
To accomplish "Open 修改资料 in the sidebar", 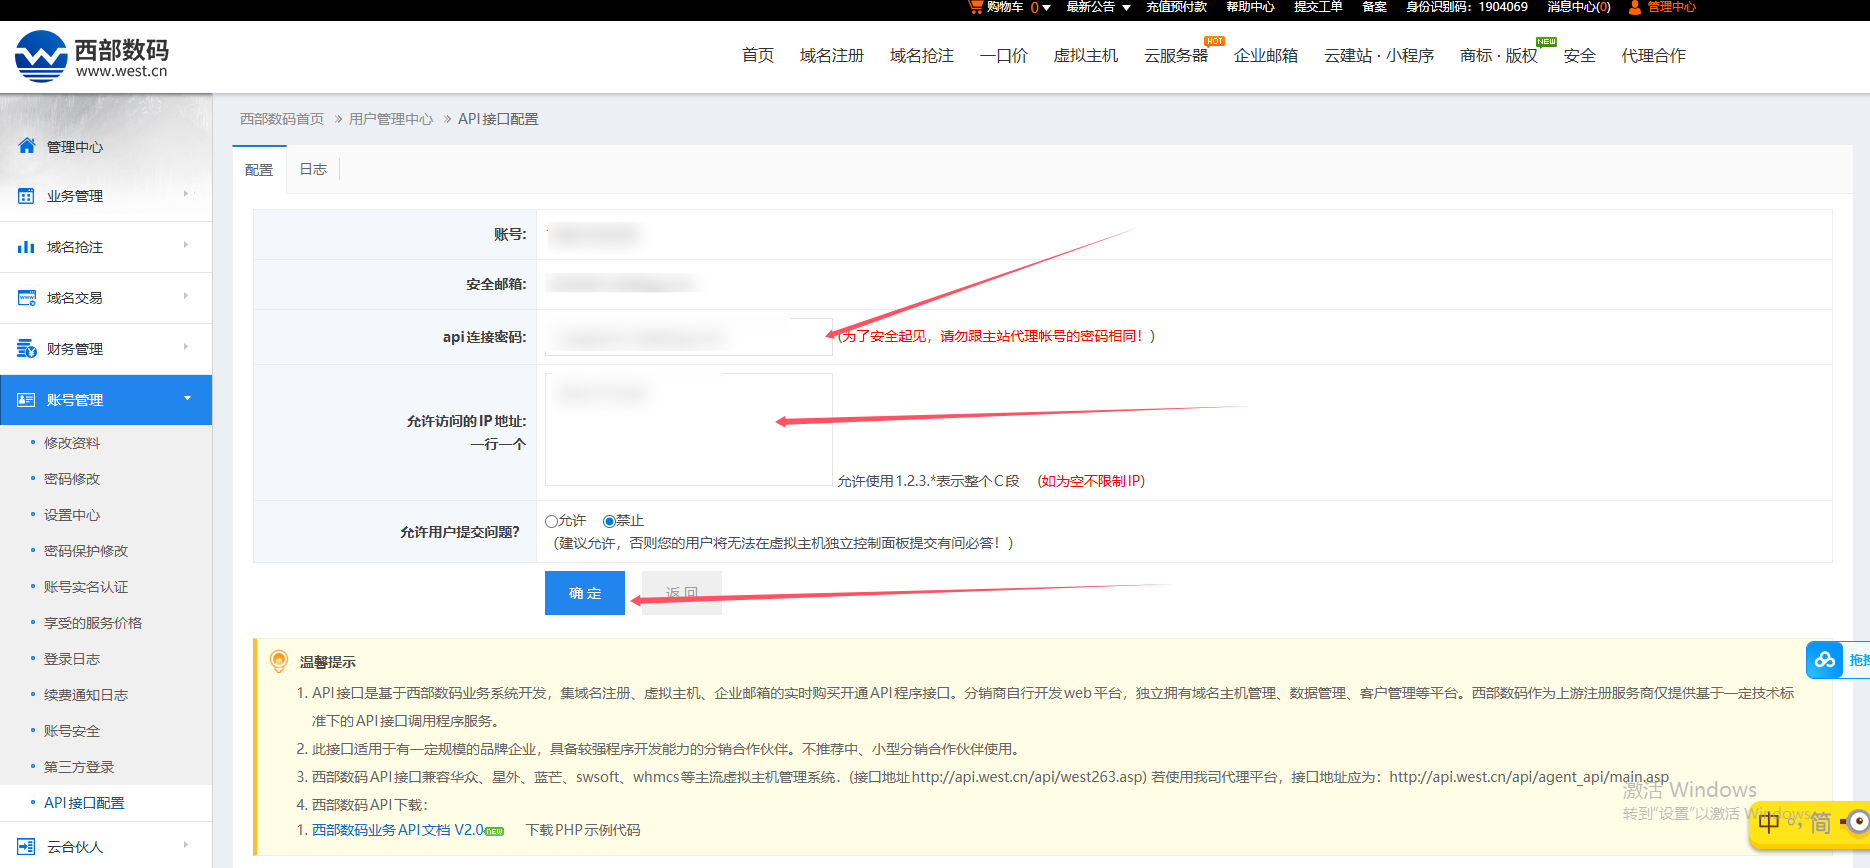I will [x=72, y=443].
